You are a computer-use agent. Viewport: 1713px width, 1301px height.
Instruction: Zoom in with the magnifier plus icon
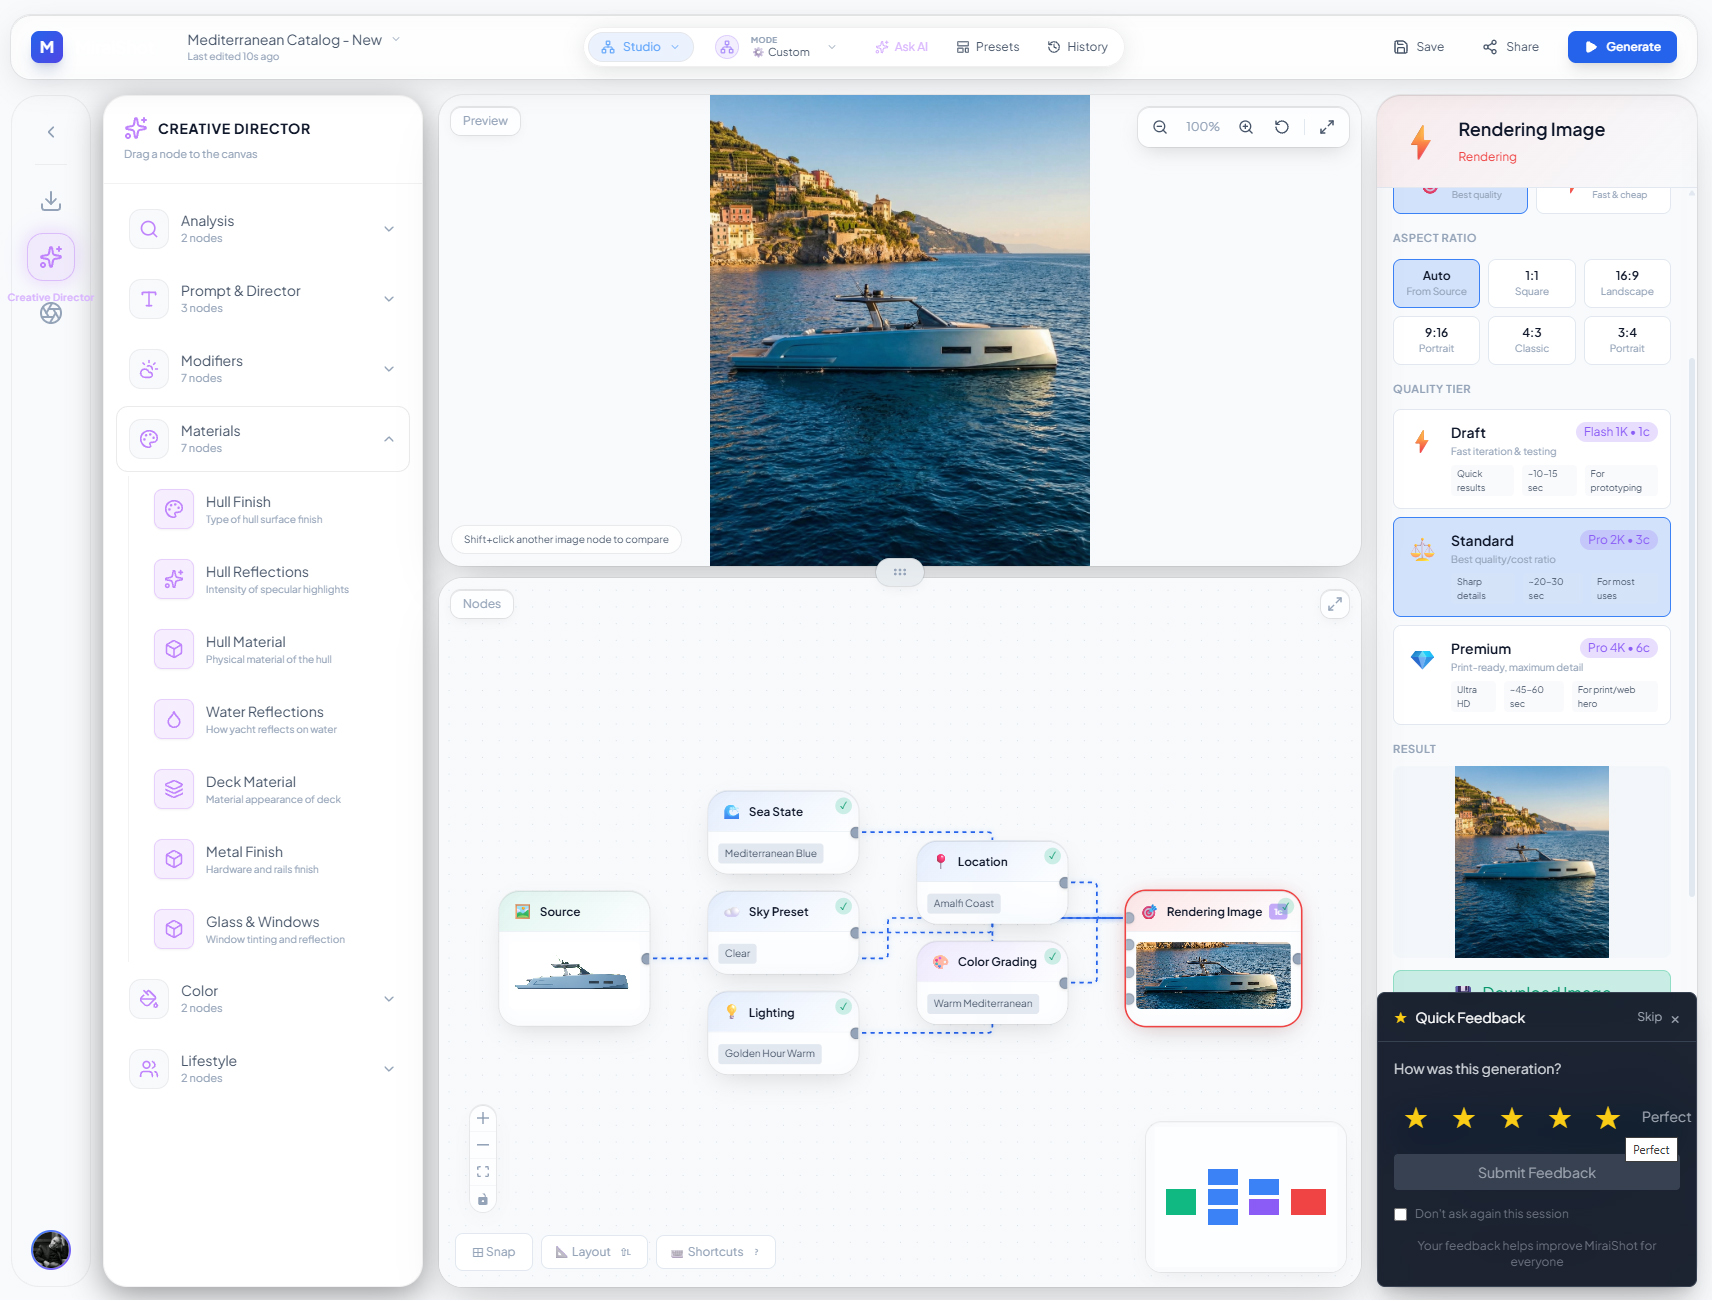(x=1245, y=127)
